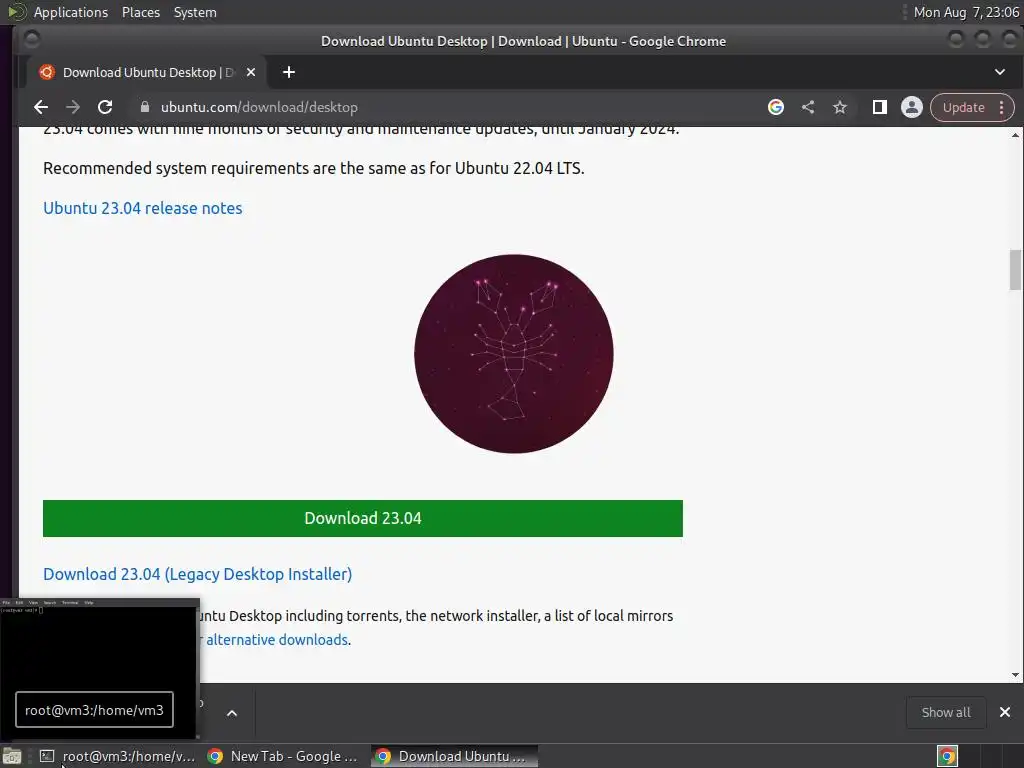Open the Chrome three-dot menu
The image size is (1024, 768).
(x=1002, y=108)
